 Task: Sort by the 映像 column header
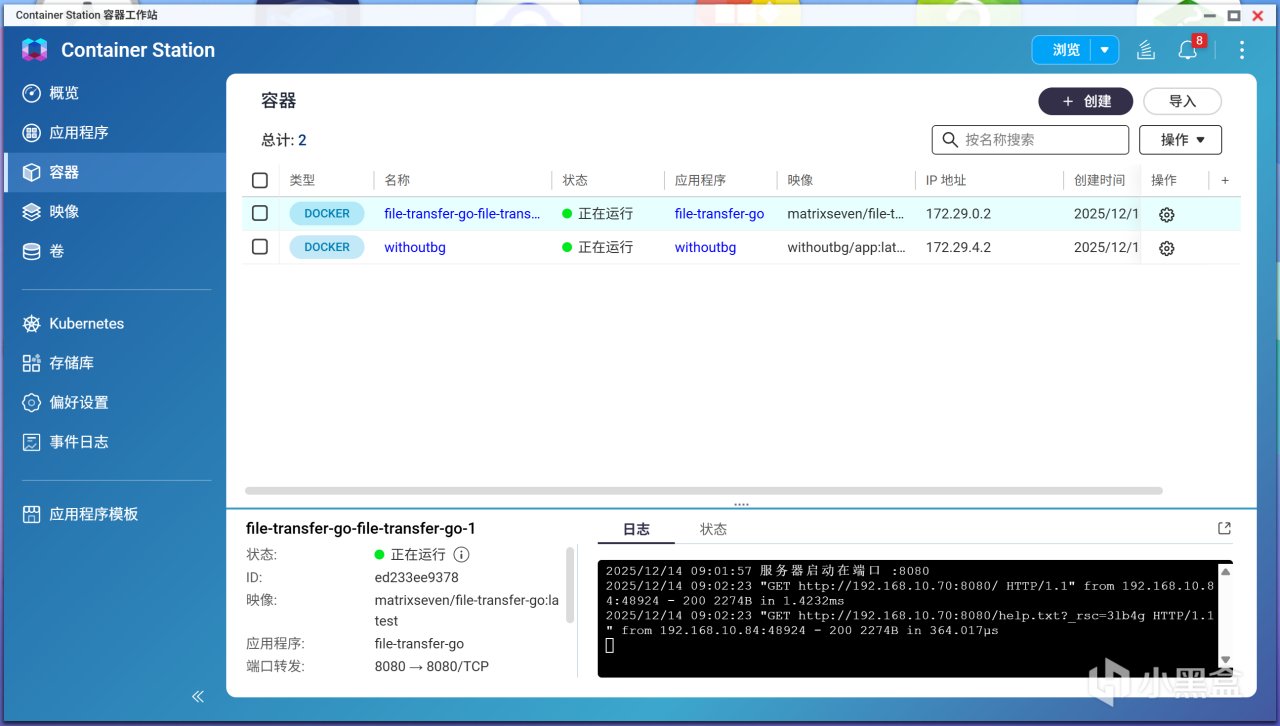coord(800,181)
